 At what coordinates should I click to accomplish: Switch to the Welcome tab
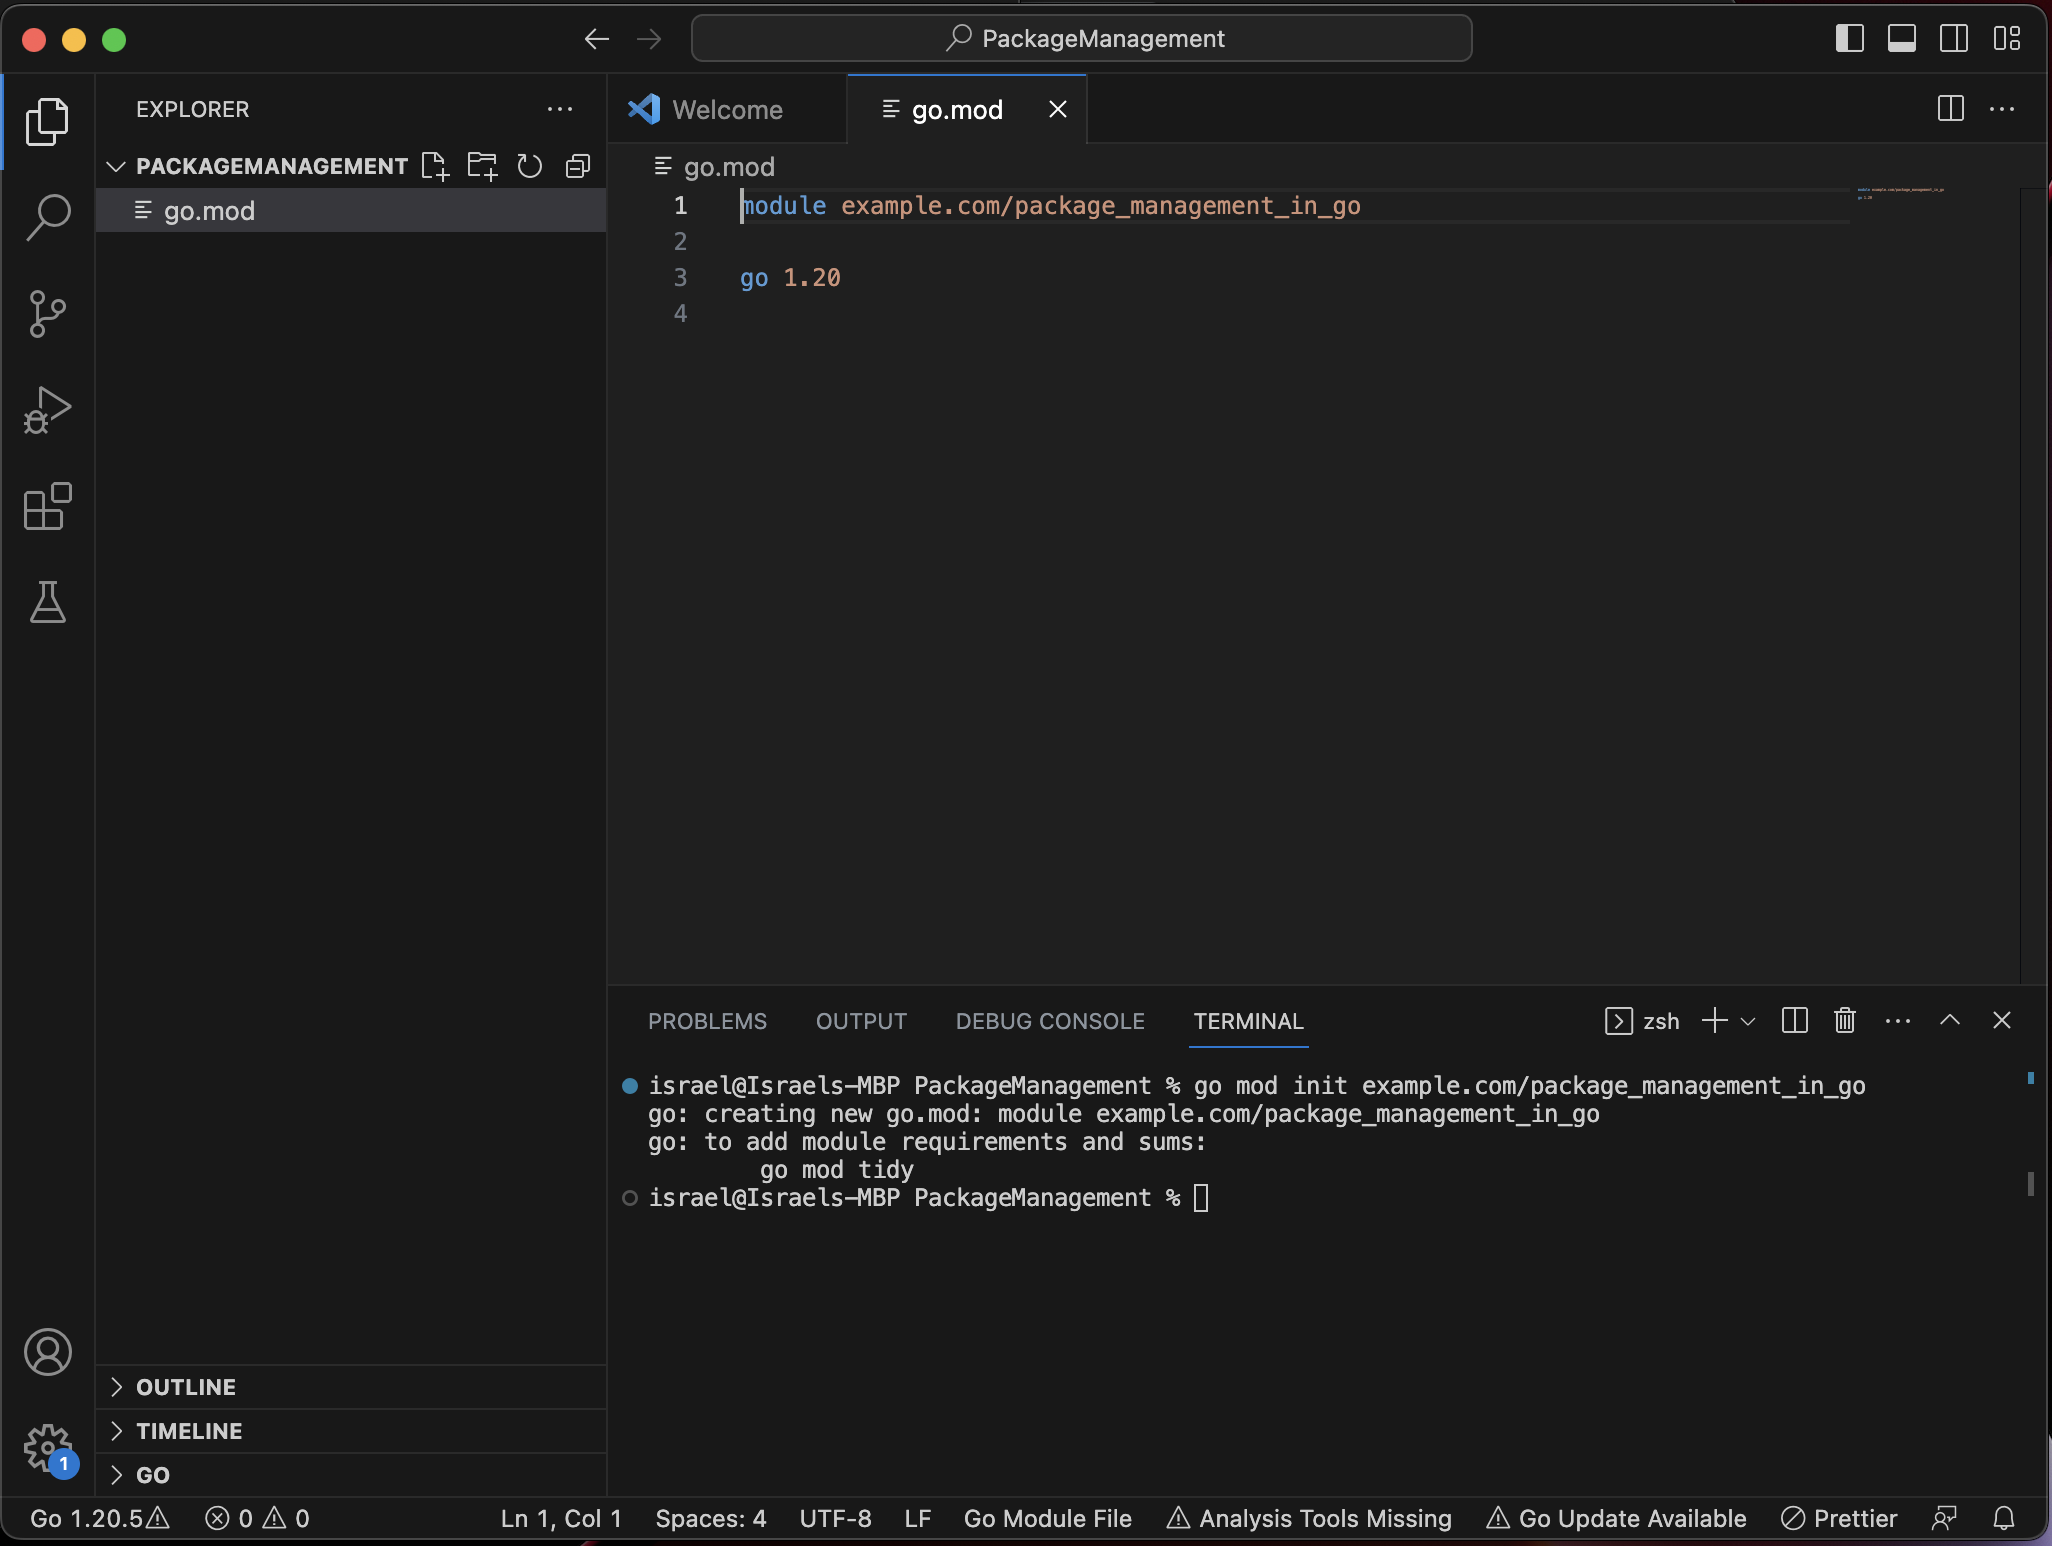(727, 110)
